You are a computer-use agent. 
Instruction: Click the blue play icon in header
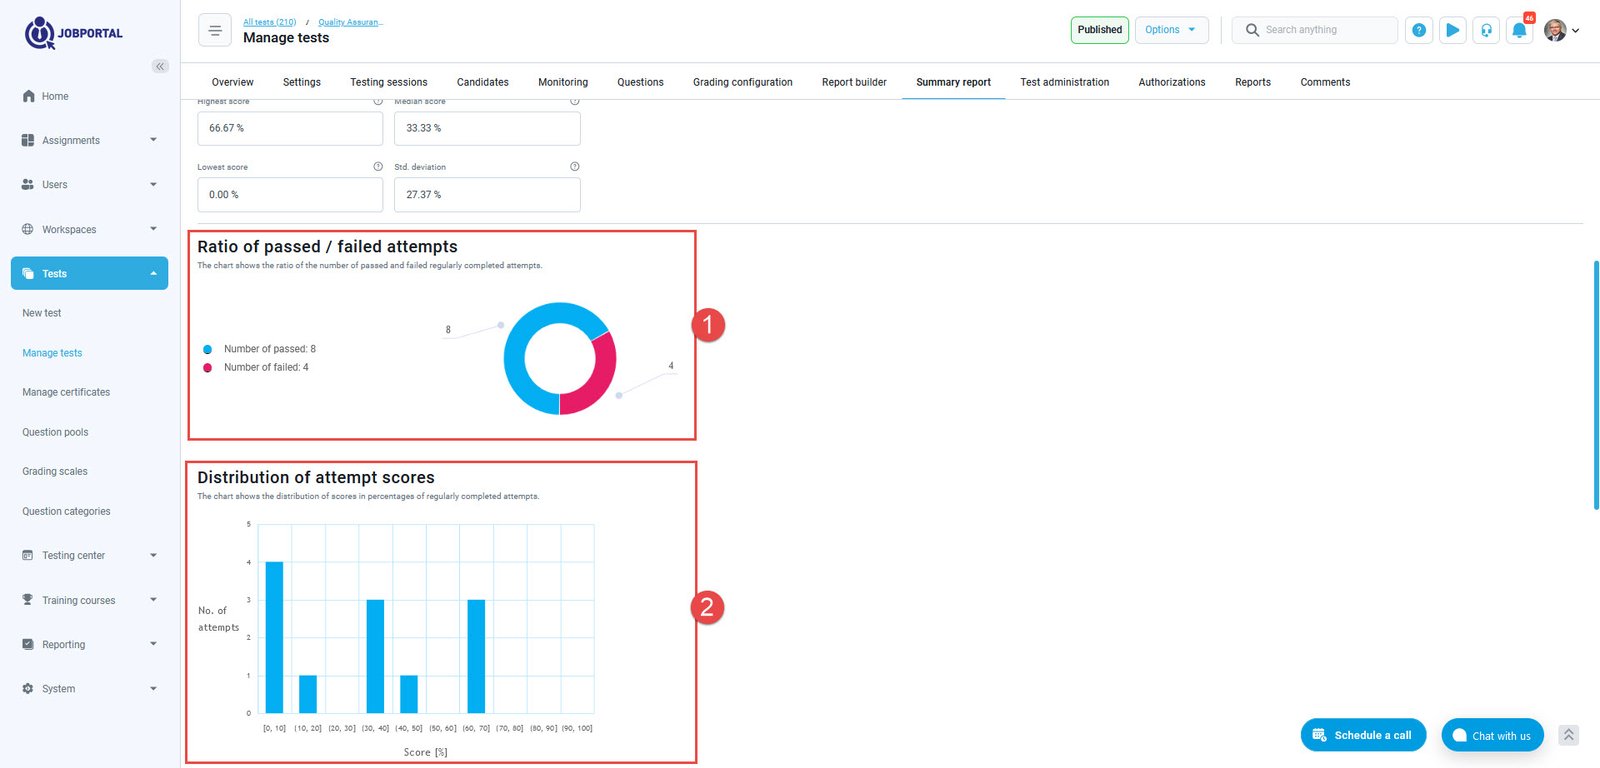[x=1452, y=30]
